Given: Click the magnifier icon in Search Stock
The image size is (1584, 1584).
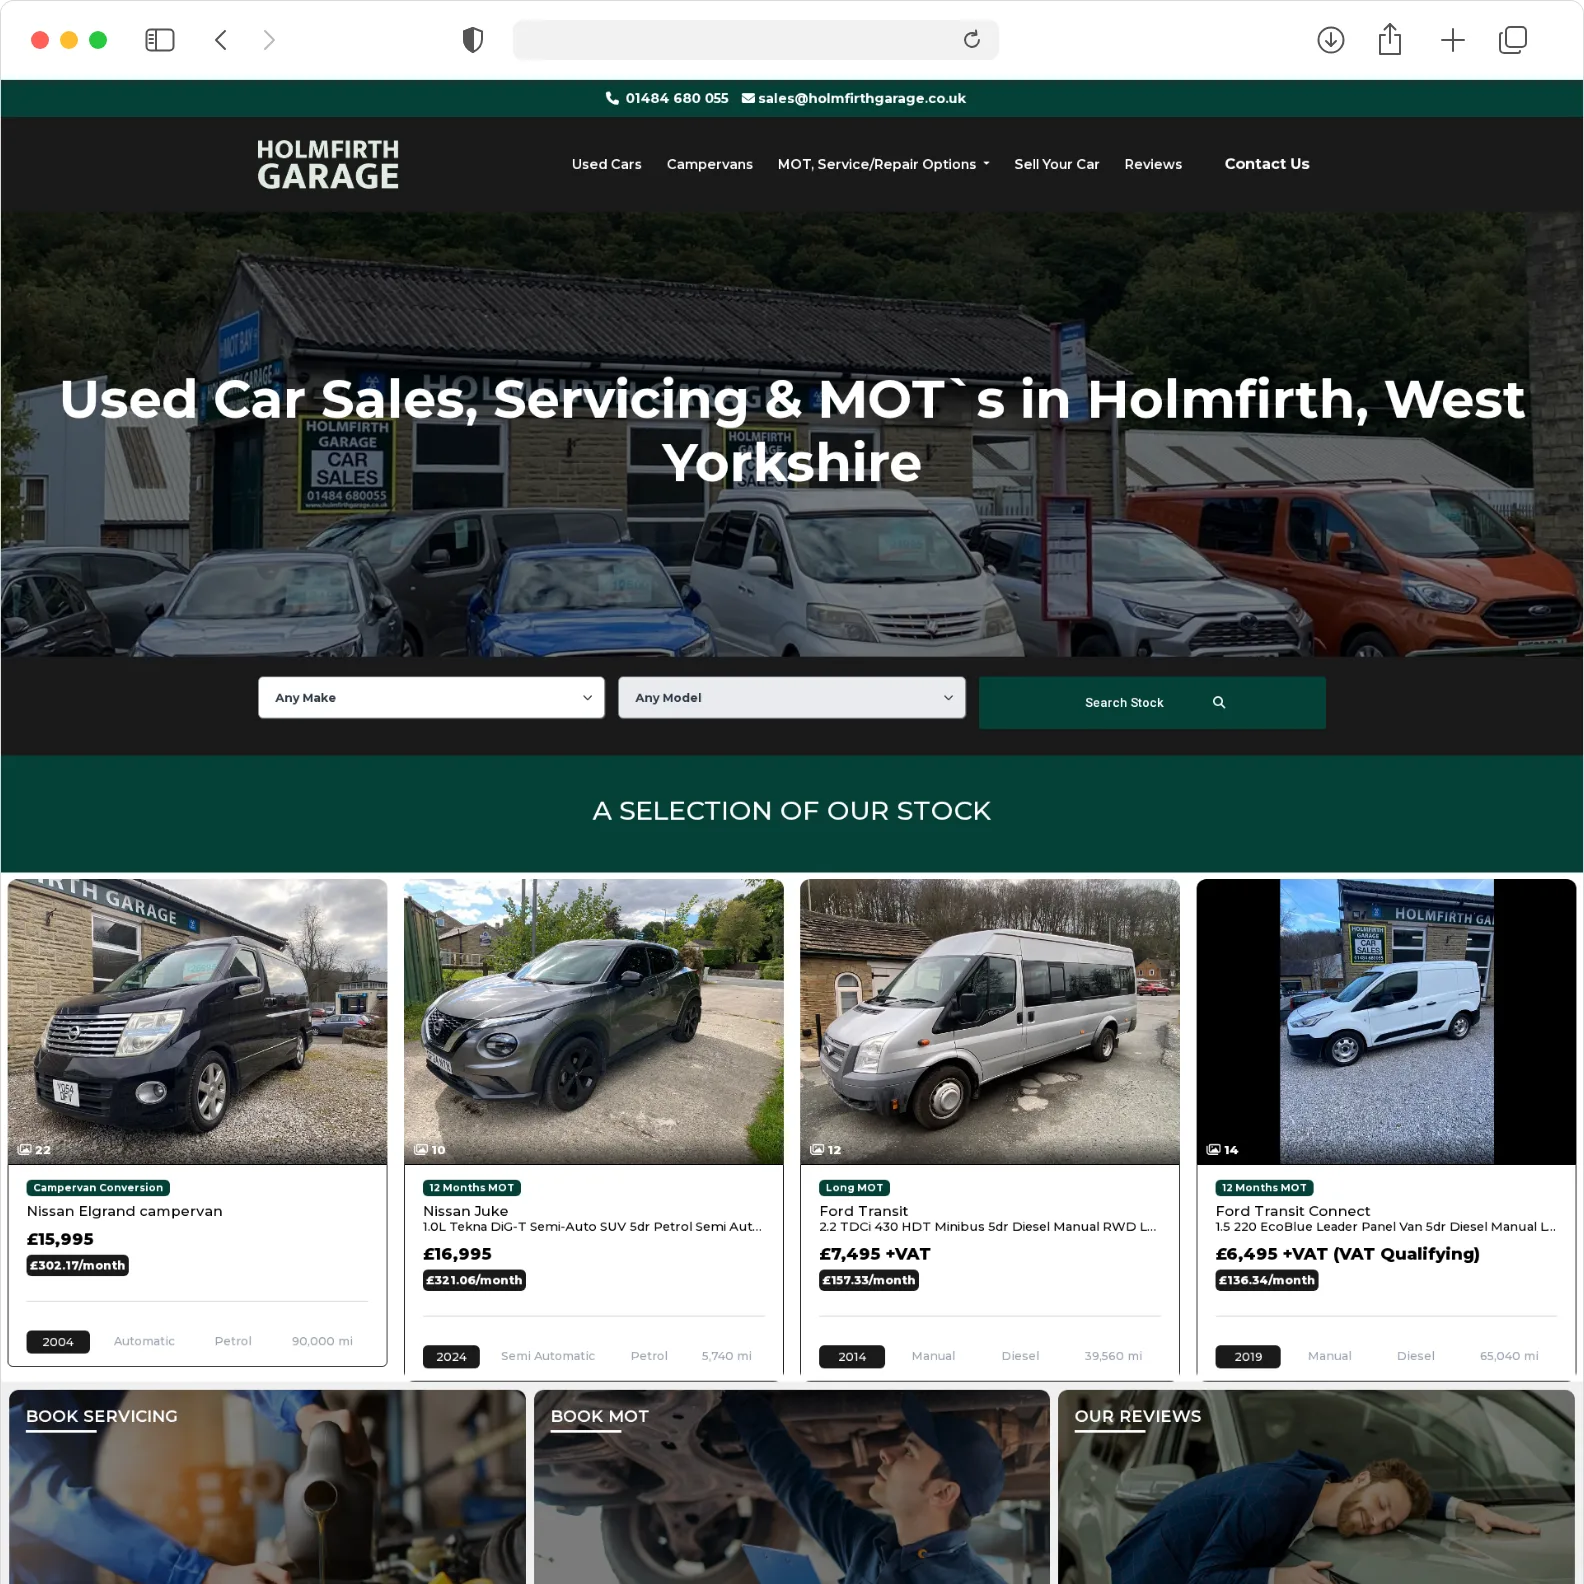Looking at the screenshot, I should click(1219, 702).
